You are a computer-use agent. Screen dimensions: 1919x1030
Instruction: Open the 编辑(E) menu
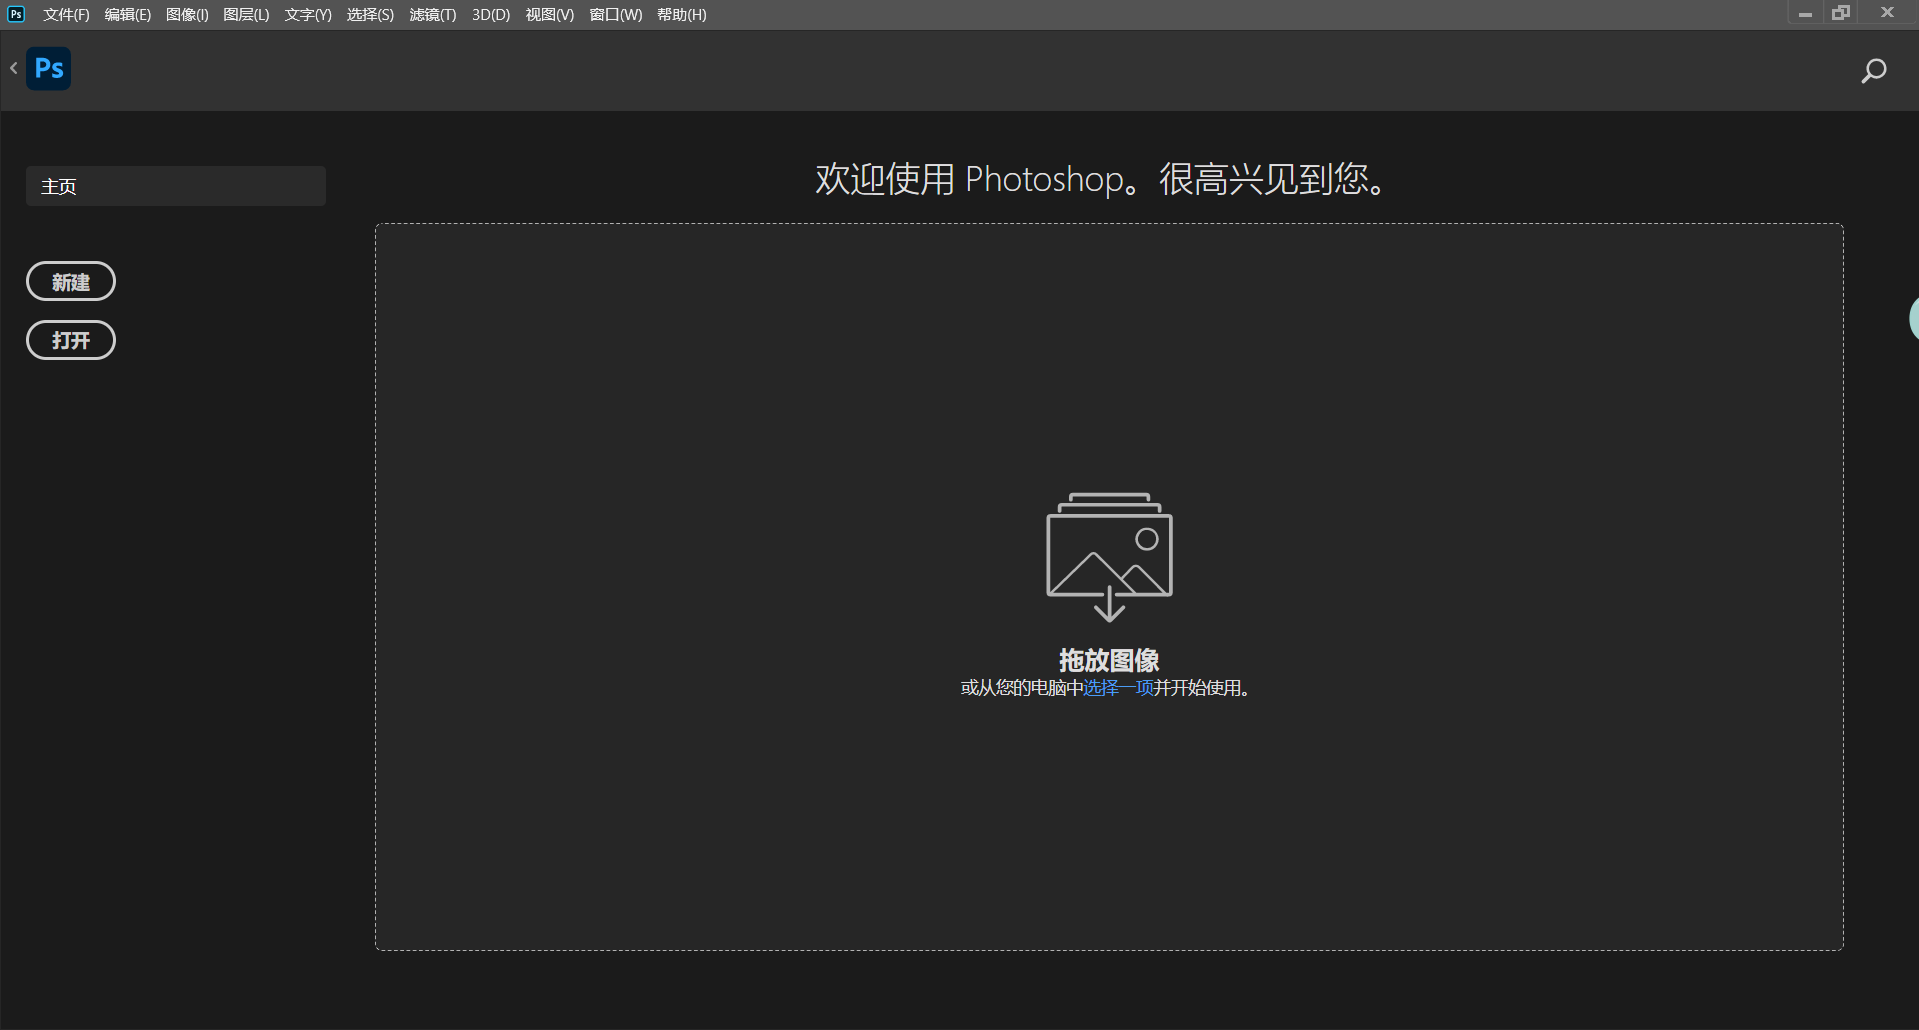pyautogui.click(x=128, y=15)
